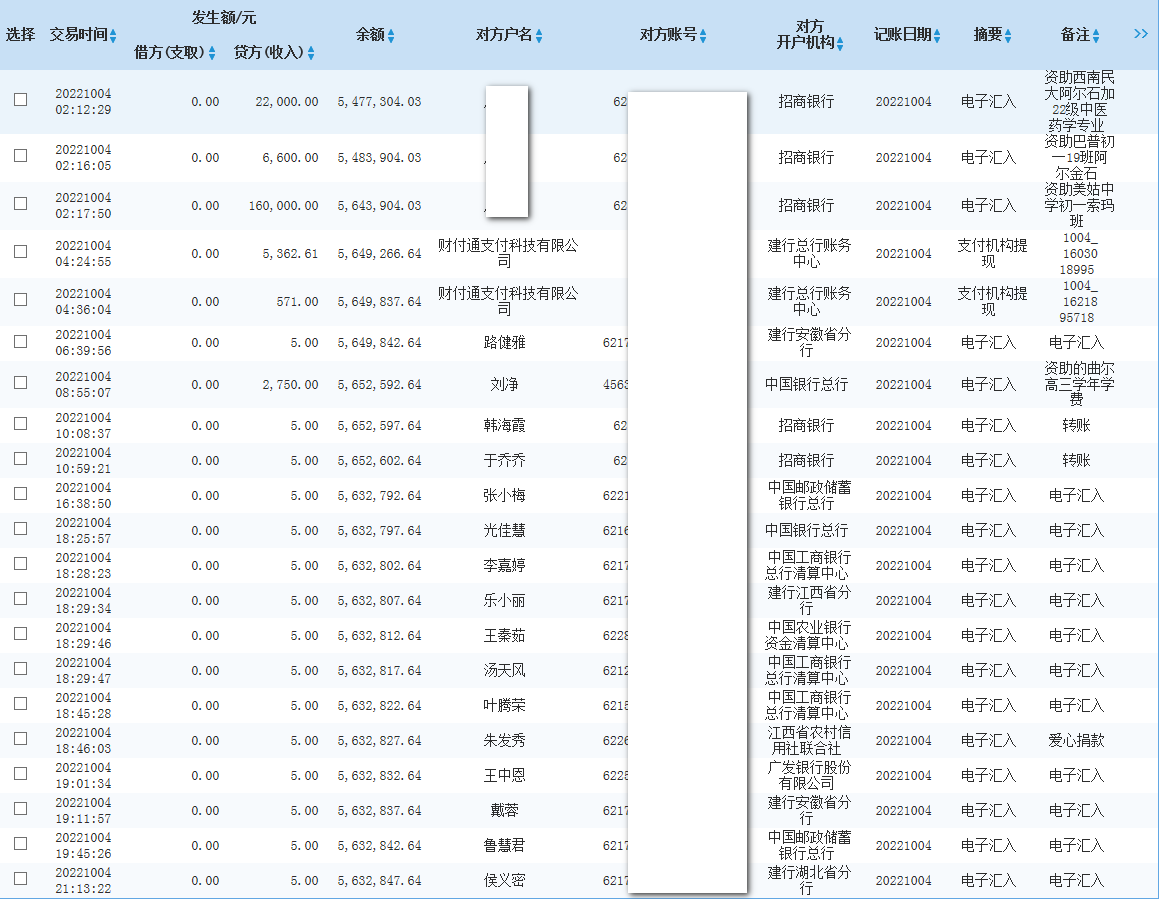The height and width of the screenshot is (899, 1160).
Task: Select the 04:36:04 财付通 row checkbox
Action: 21,300
